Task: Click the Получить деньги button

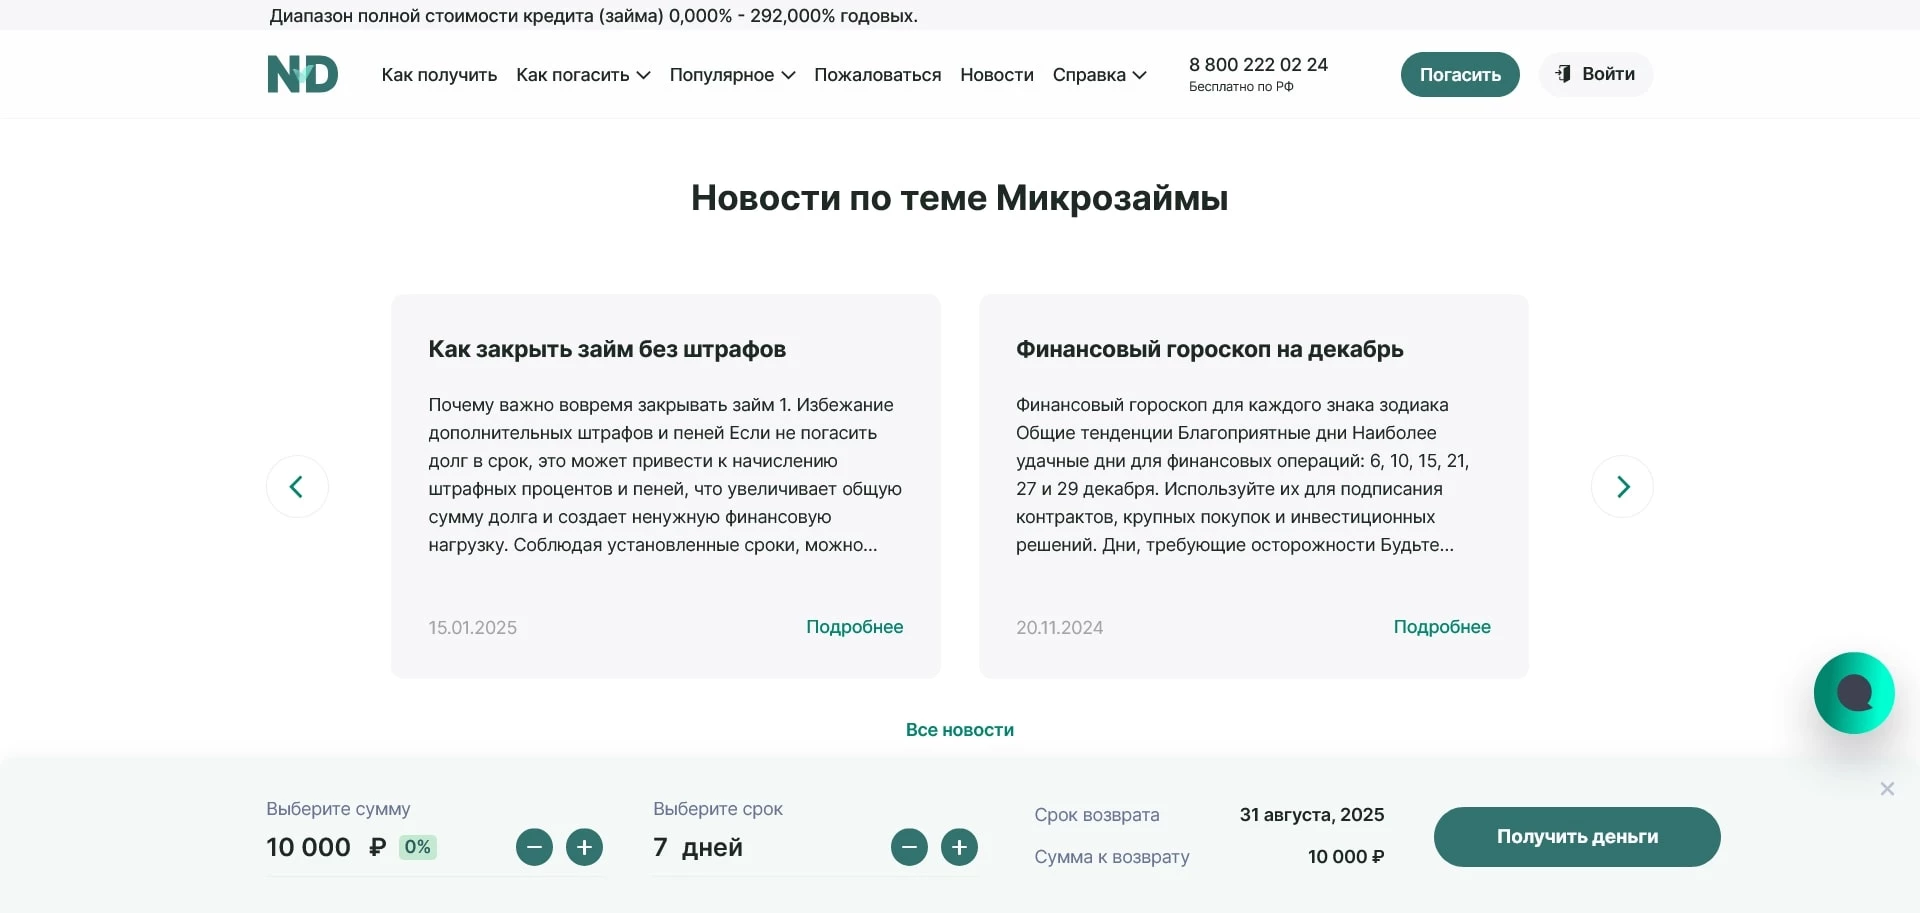Action: (x=1577, y=837)
